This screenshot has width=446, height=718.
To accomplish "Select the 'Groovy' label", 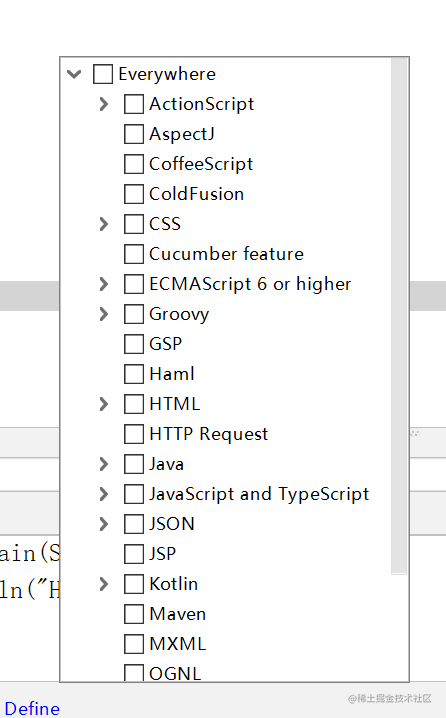I will pos(179,315).
